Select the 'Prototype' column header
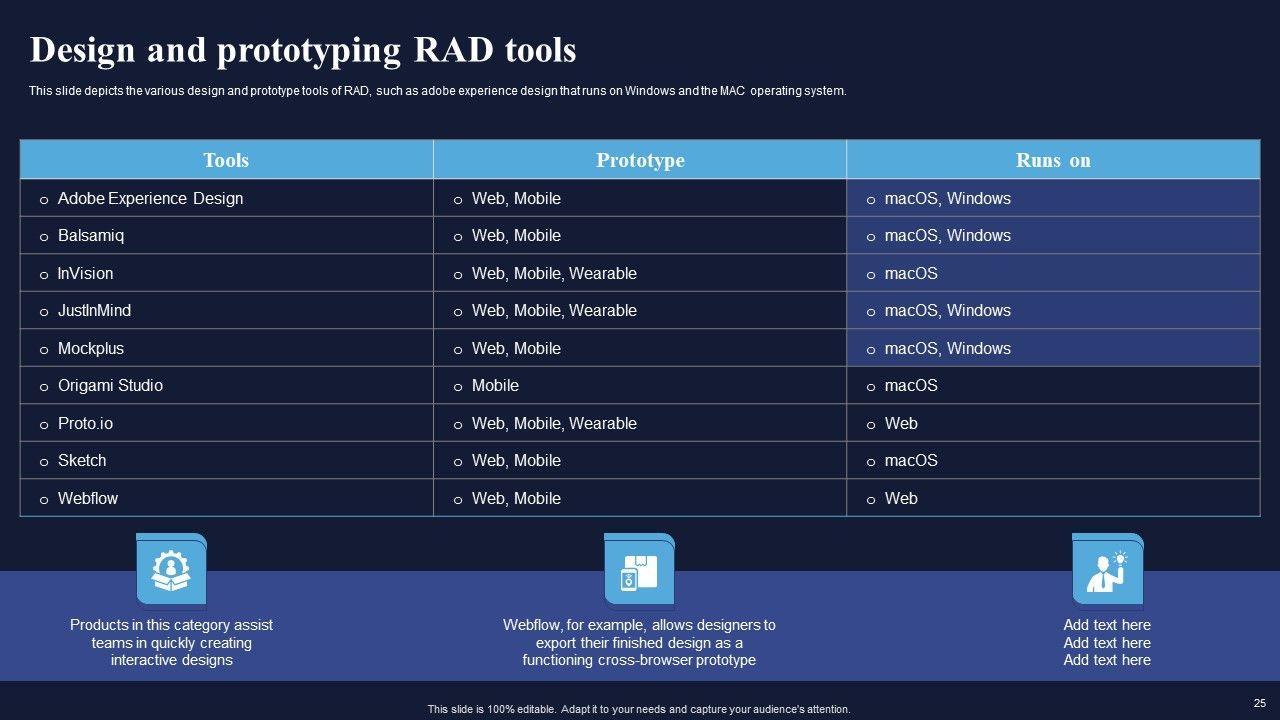This screenshot has width=1280, height=720. click(640, 160)
